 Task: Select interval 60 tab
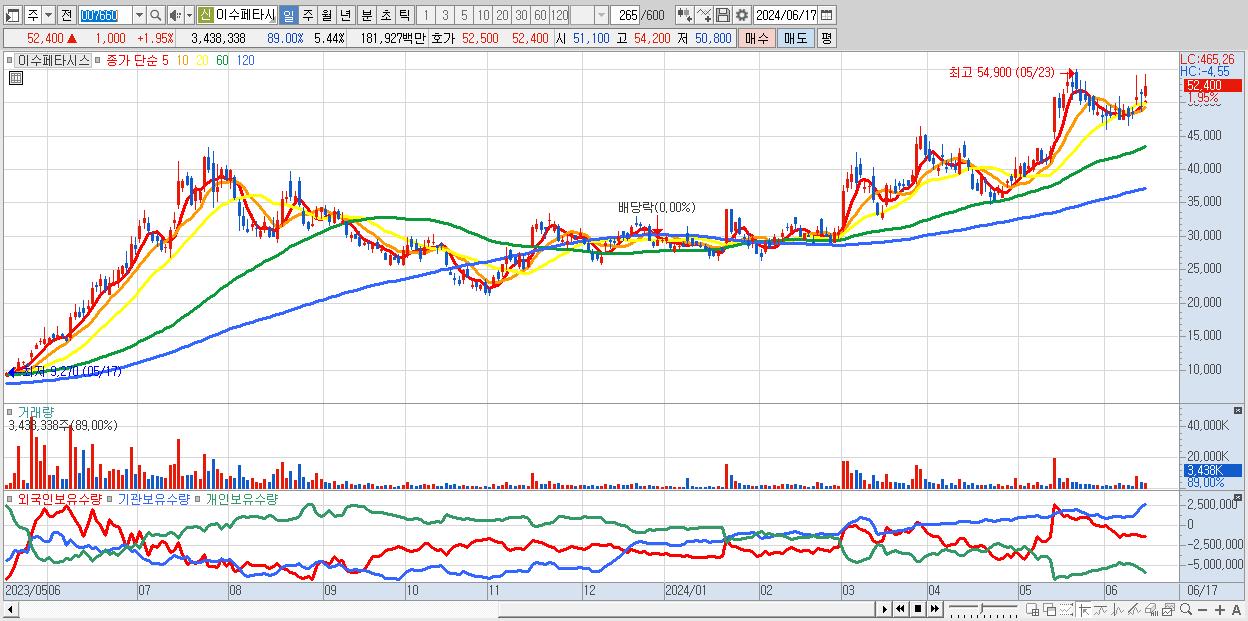(540, 15)
